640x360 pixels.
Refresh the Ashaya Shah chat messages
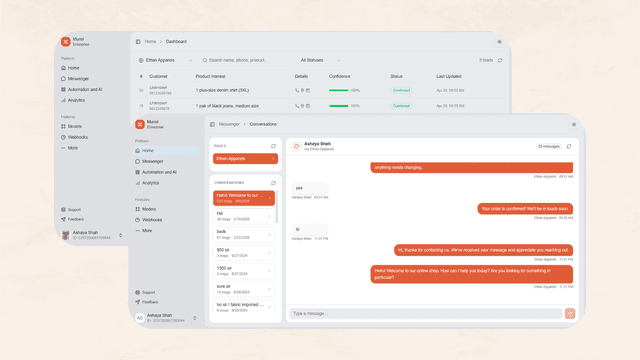pyautogui.click(x=569, y=146)
